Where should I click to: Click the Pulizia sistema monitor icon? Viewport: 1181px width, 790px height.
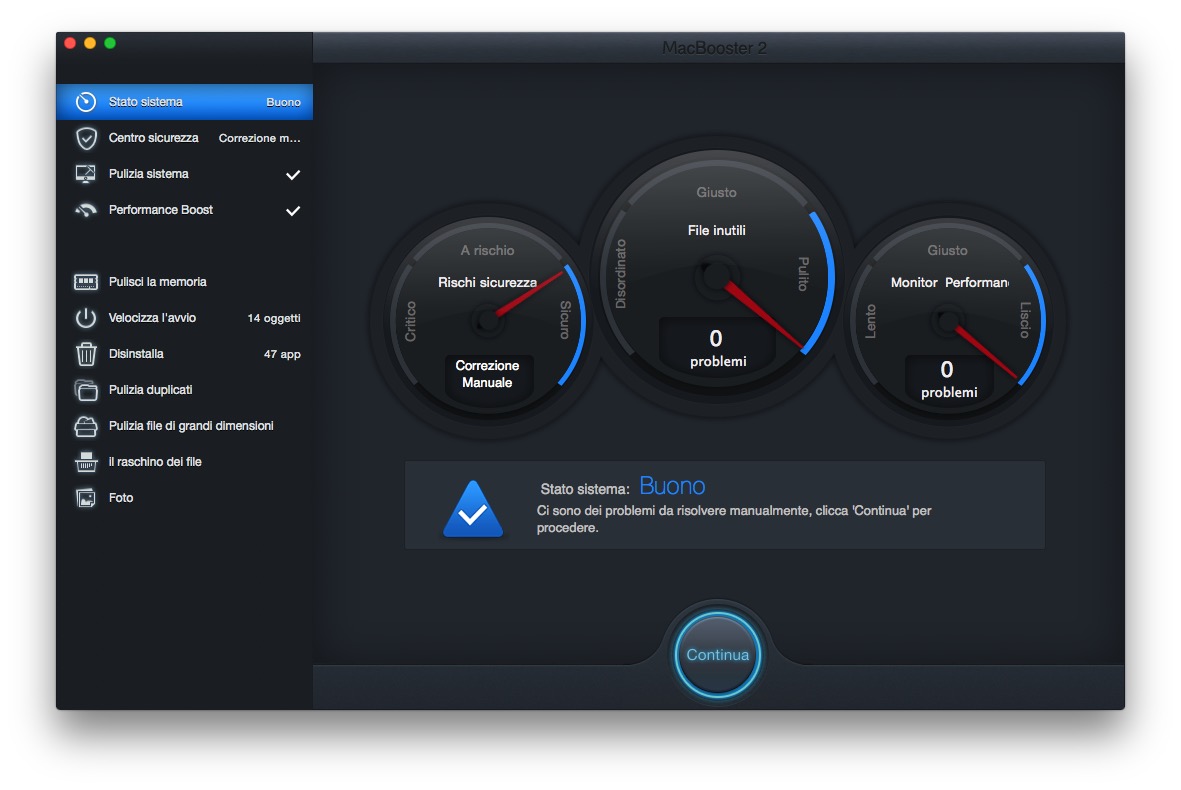86,174
